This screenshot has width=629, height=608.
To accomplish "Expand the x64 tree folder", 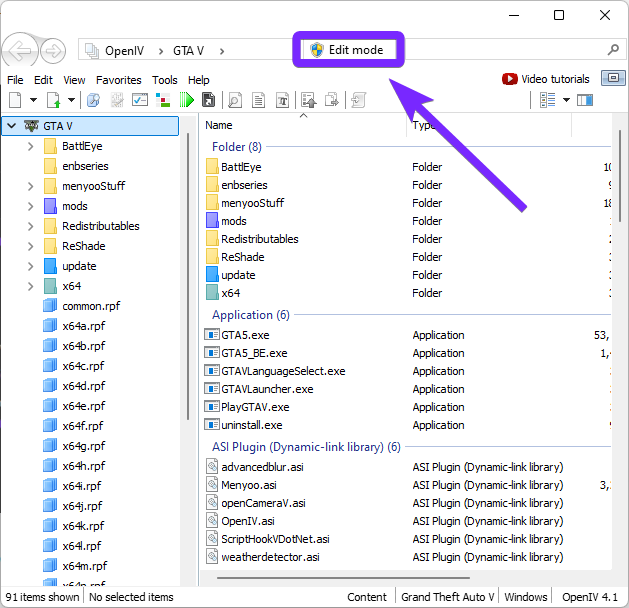I will [x=30, y=286].
